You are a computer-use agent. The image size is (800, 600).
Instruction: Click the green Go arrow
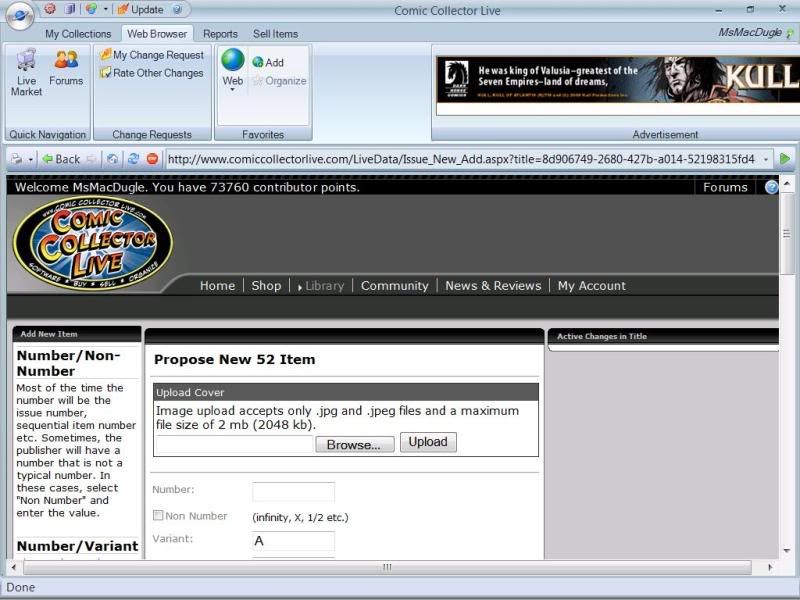point(785,159)
